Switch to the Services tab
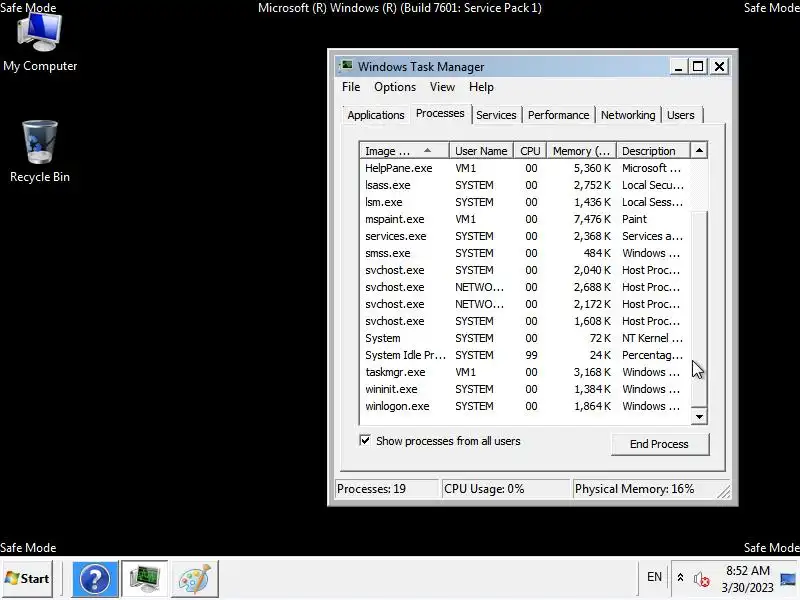 [x=496, y=115]
